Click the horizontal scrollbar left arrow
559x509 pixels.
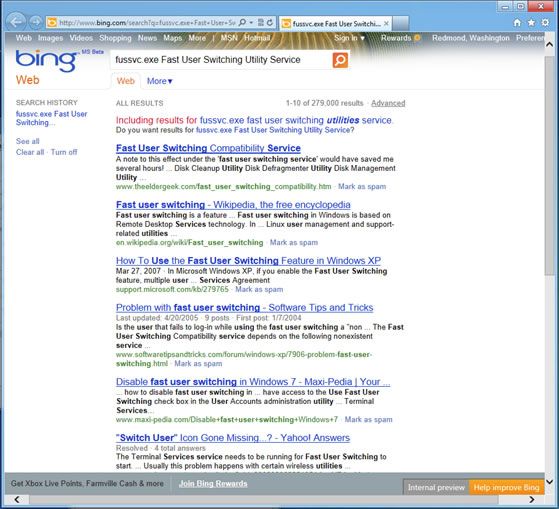click(x=17, y=499)
